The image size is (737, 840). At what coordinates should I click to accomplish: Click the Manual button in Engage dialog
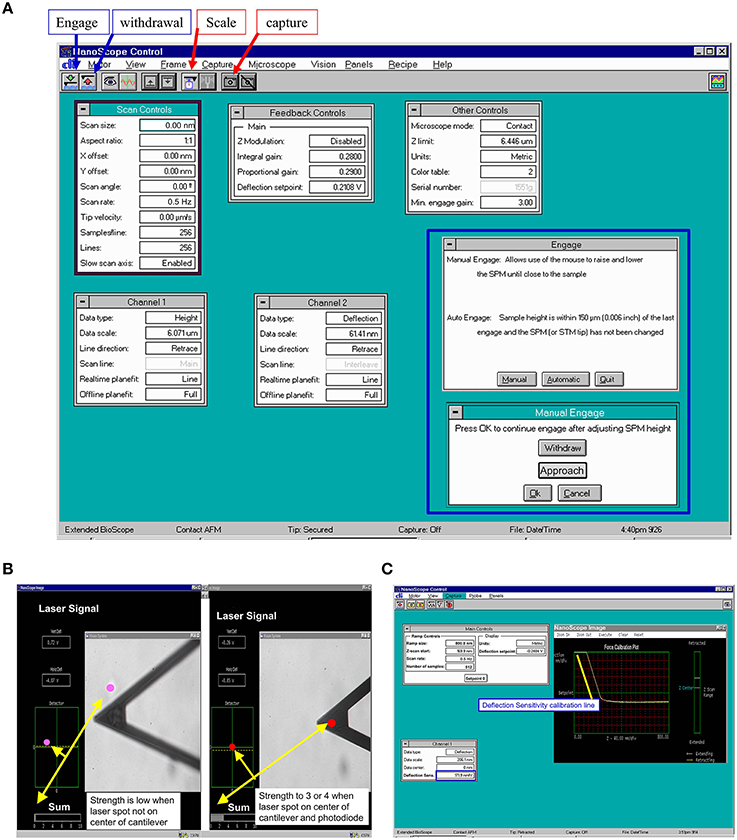[515, 379]
